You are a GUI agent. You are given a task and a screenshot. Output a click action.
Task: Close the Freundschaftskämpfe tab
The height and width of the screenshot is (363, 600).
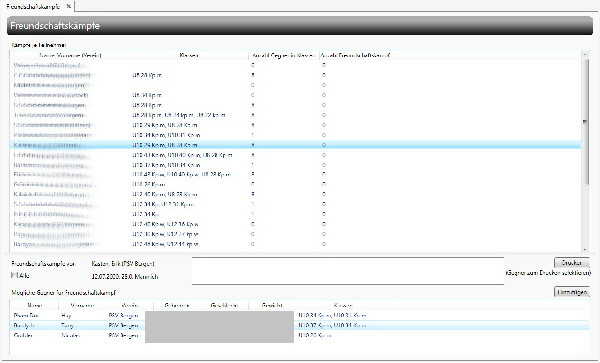click(x=68, y=6)
